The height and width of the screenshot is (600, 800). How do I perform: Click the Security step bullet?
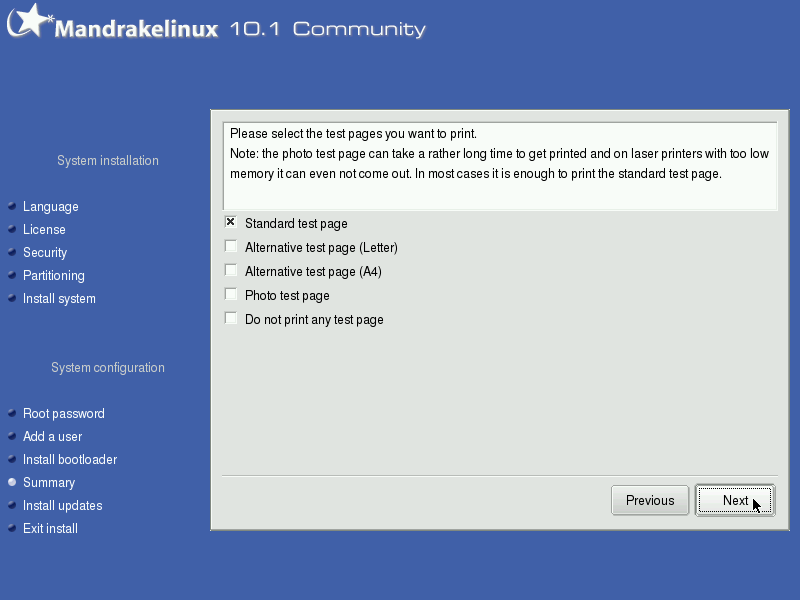coord(12,252)
